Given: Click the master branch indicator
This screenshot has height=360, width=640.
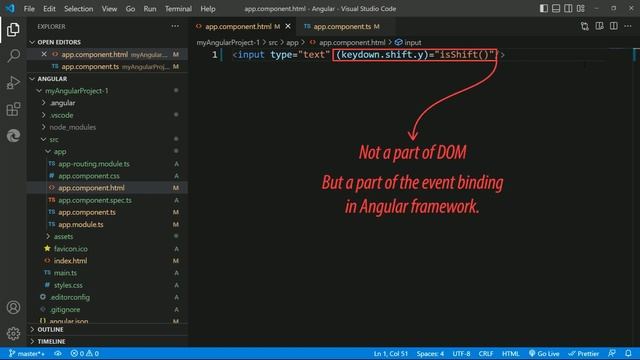Looking at the screenshot, I should (x=27, y=353).
